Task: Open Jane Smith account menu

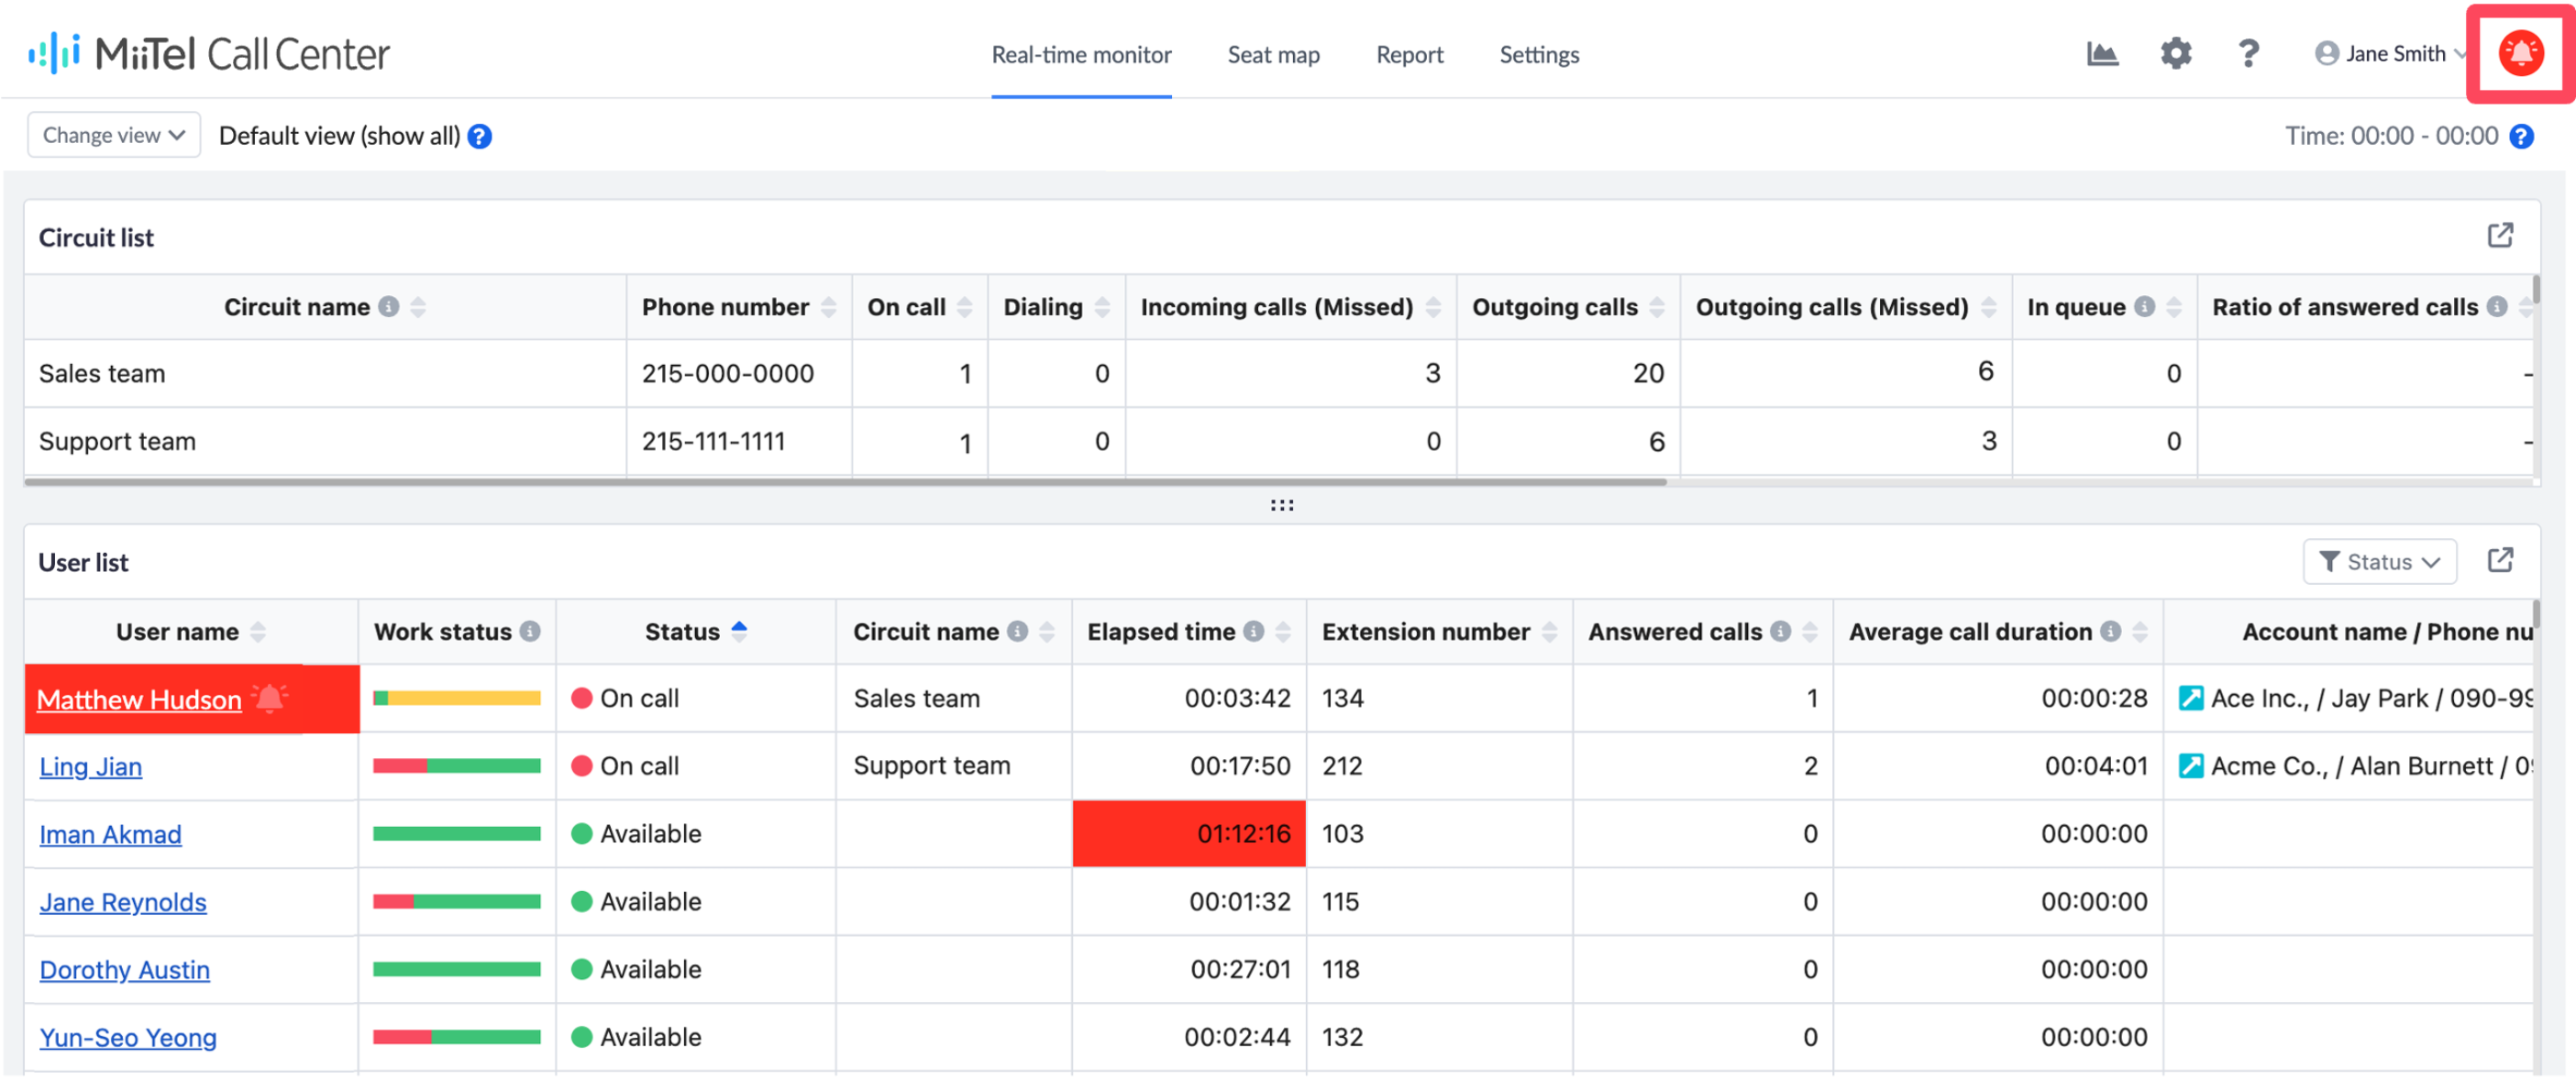Action: (2390, 54)
